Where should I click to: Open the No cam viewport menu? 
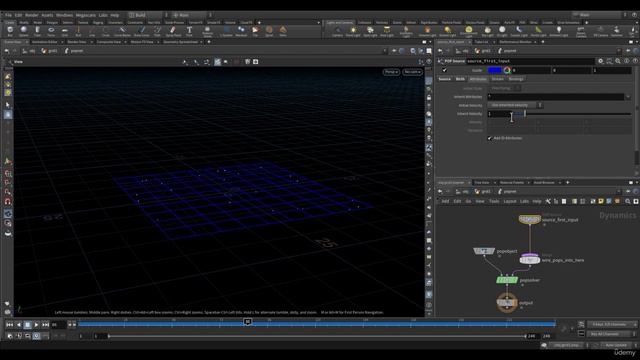(x=412, y=72)
